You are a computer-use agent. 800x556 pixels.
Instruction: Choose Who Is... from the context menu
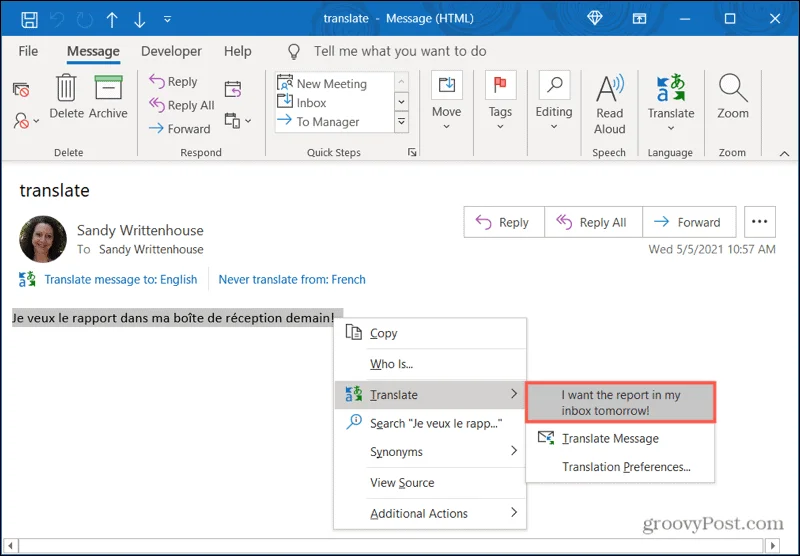(430, 364)
